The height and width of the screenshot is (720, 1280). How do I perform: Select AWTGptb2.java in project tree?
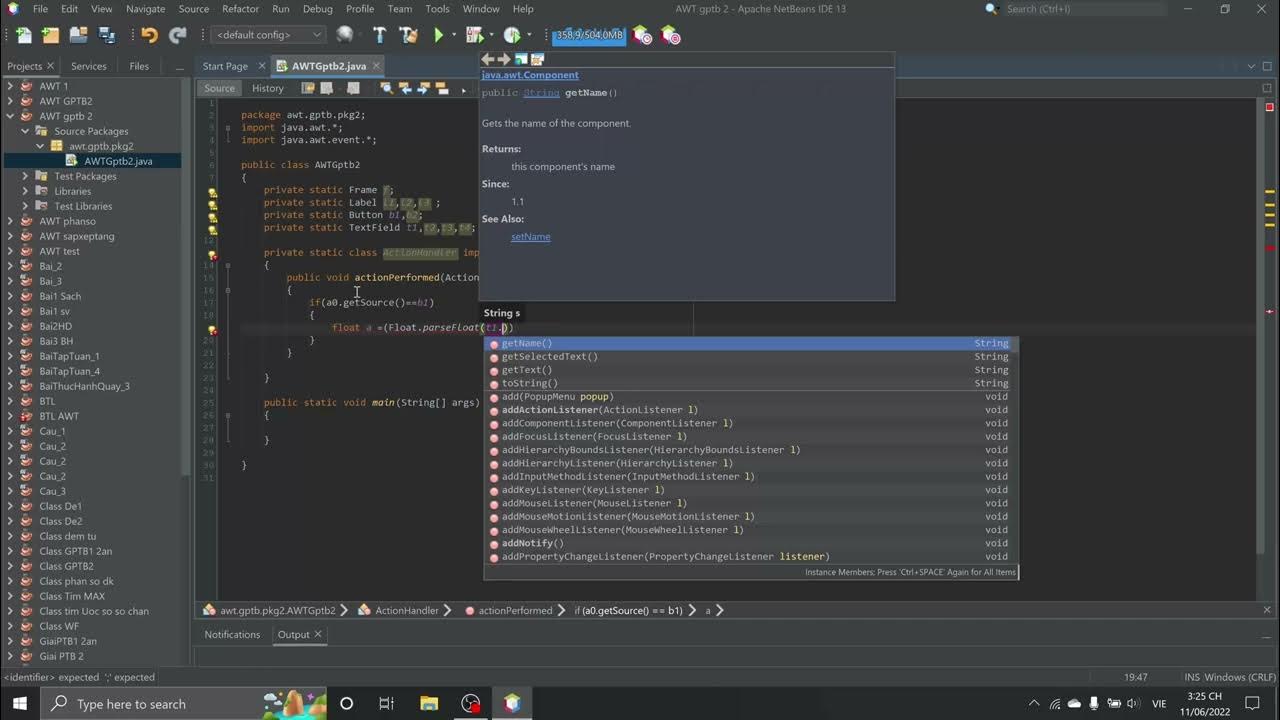118,161
